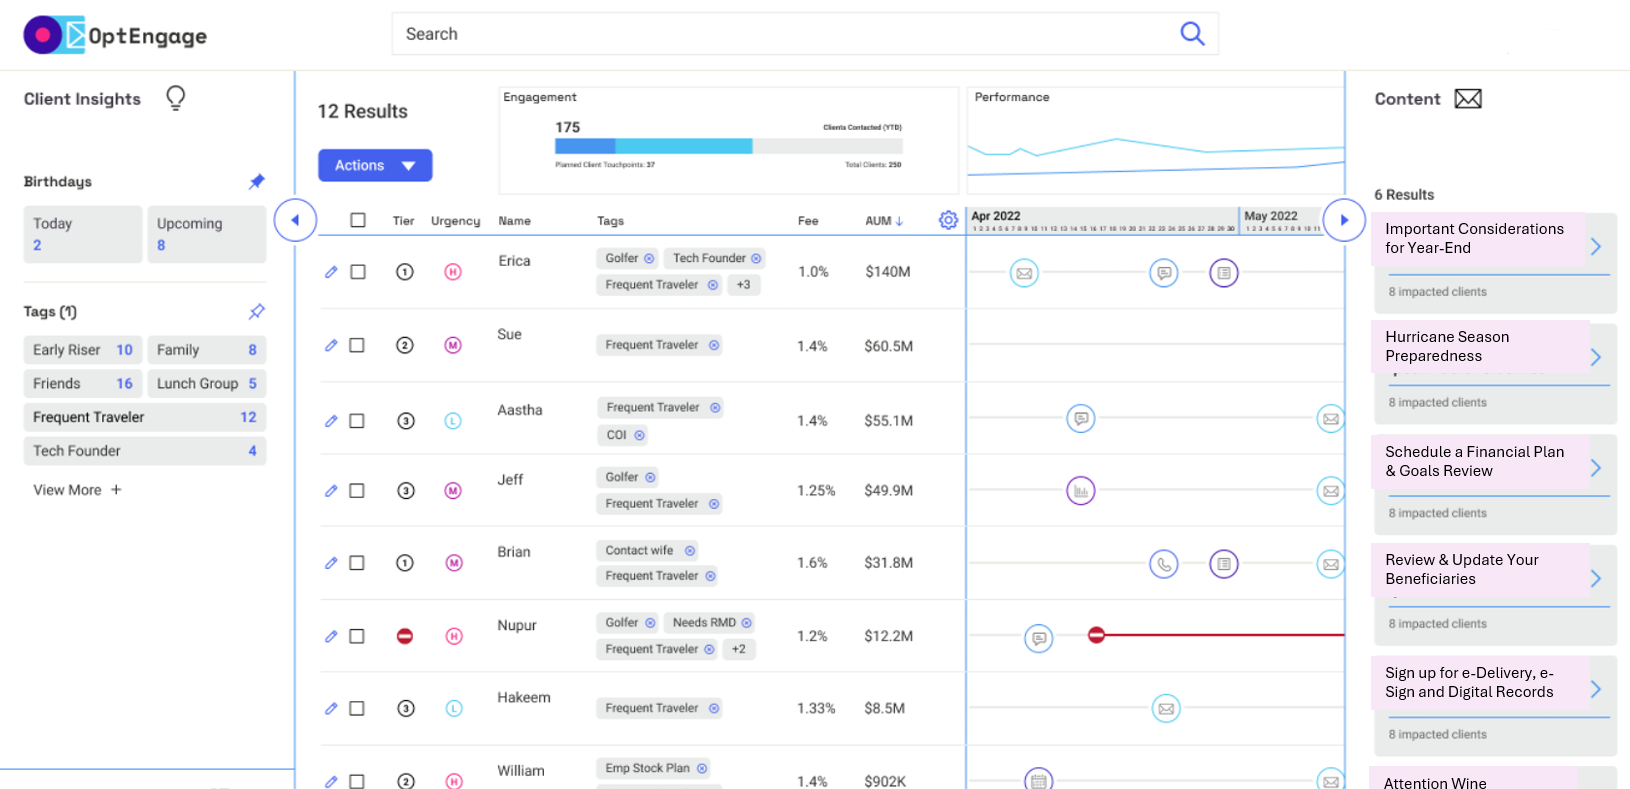Viewport: 1630px width, 789px height.
Task: Remove the Tech Founder tag from Erica
Action: (x=756, y=258)
